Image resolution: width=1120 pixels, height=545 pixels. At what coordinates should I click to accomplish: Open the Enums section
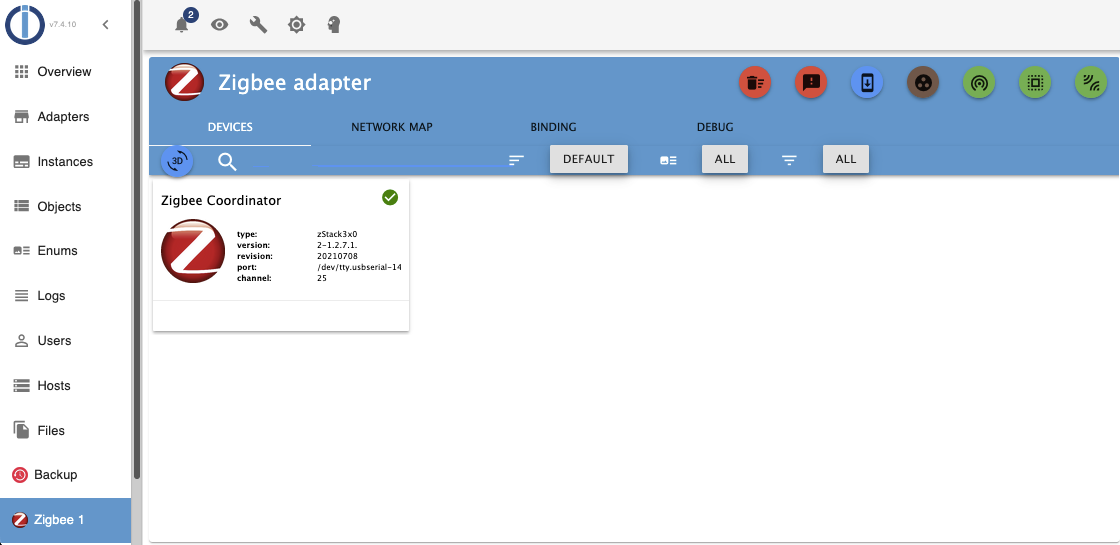(x=66, y=251)
